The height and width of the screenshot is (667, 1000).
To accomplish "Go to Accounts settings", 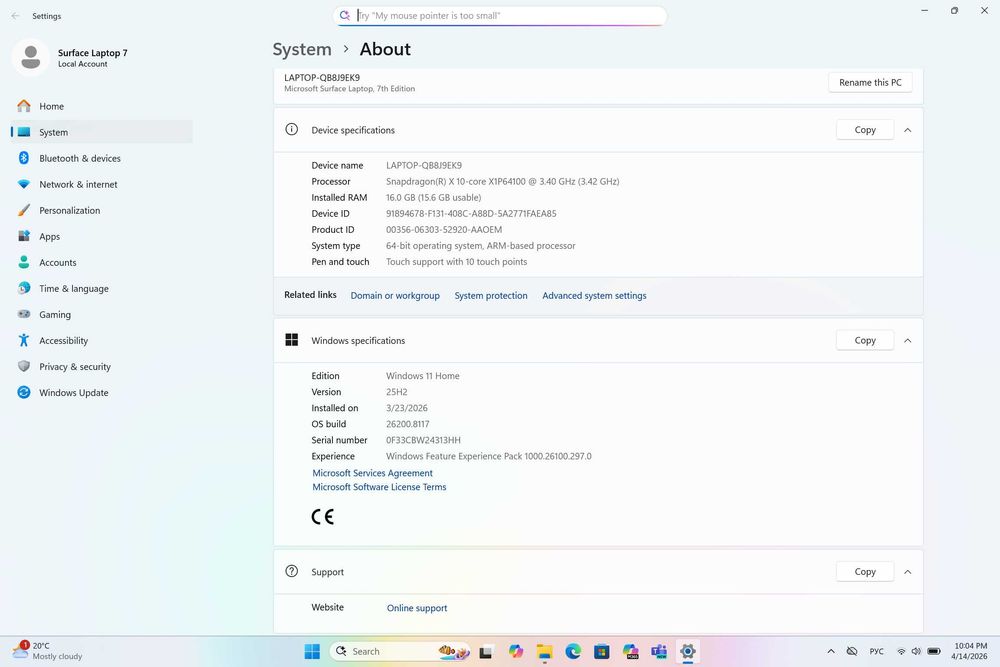I will [102, 263].
